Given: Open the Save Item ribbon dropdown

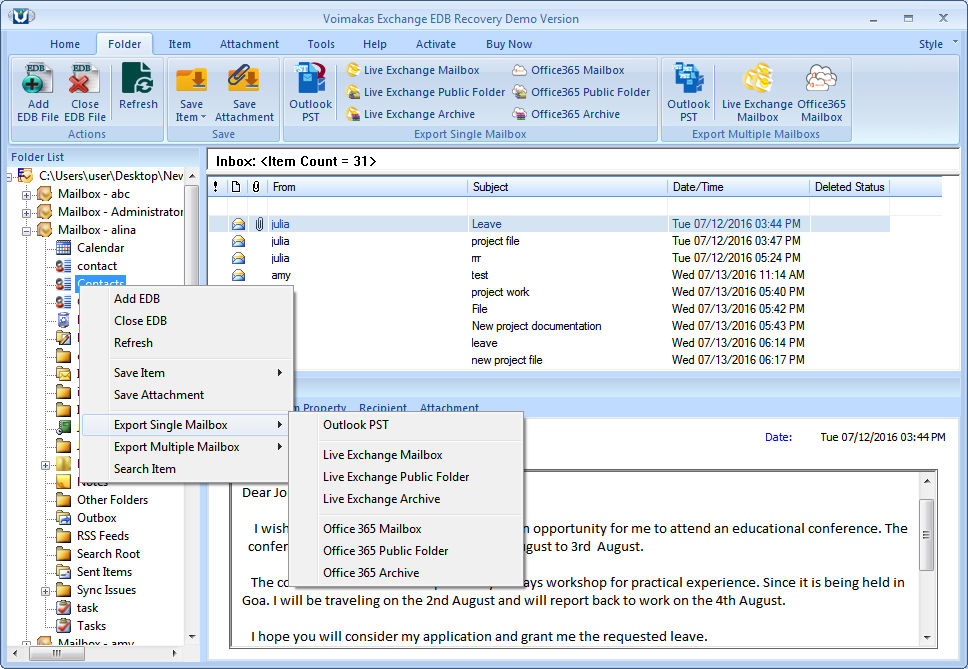Looking at the screenshot, I should pyautogui.click(x=191, y=93).
